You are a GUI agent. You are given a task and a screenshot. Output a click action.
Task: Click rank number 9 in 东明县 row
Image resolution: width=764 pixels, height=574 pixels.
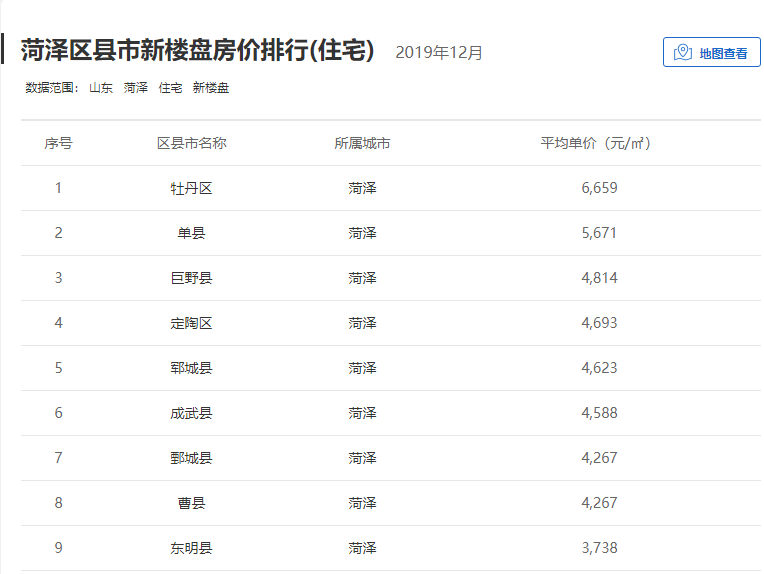pyautogui.click(x=58, y=548)
